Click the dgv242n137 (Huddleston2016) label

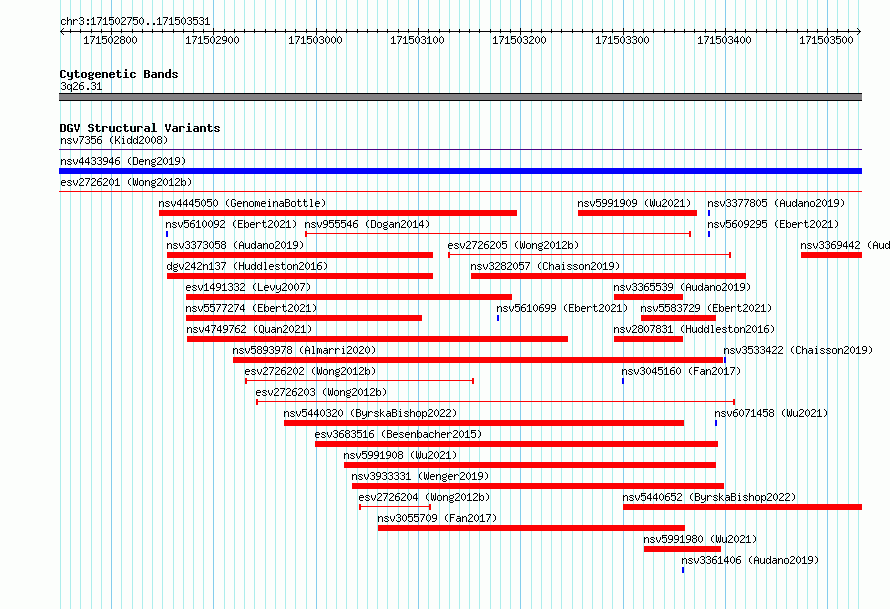(x=247, y=266)
